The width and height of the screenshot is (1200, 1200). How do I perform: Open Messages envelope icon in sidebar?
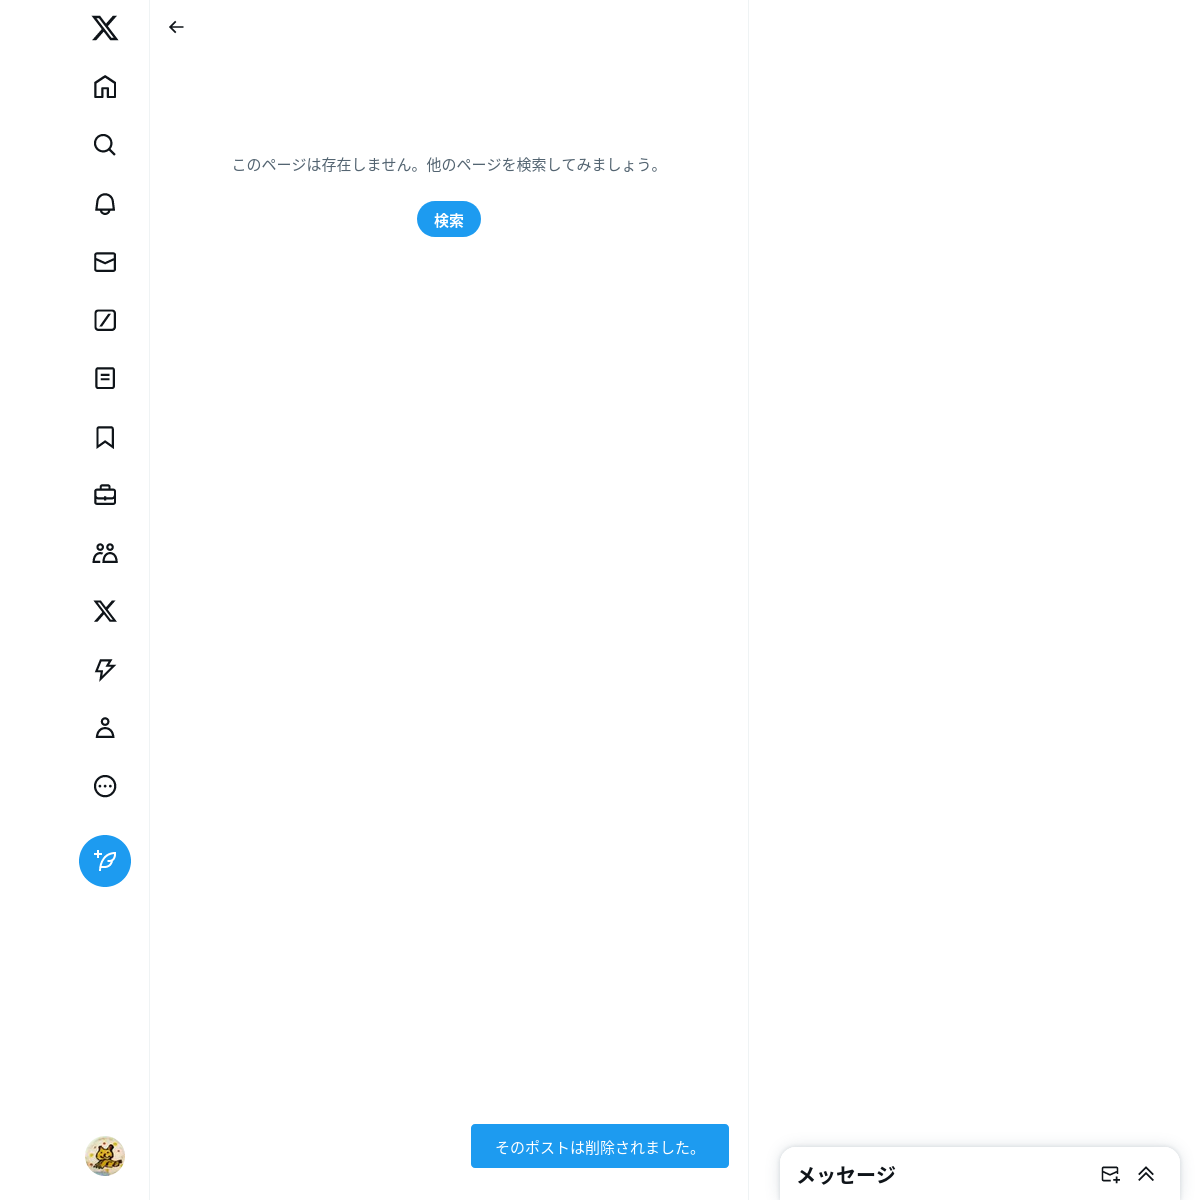(105, 262)
